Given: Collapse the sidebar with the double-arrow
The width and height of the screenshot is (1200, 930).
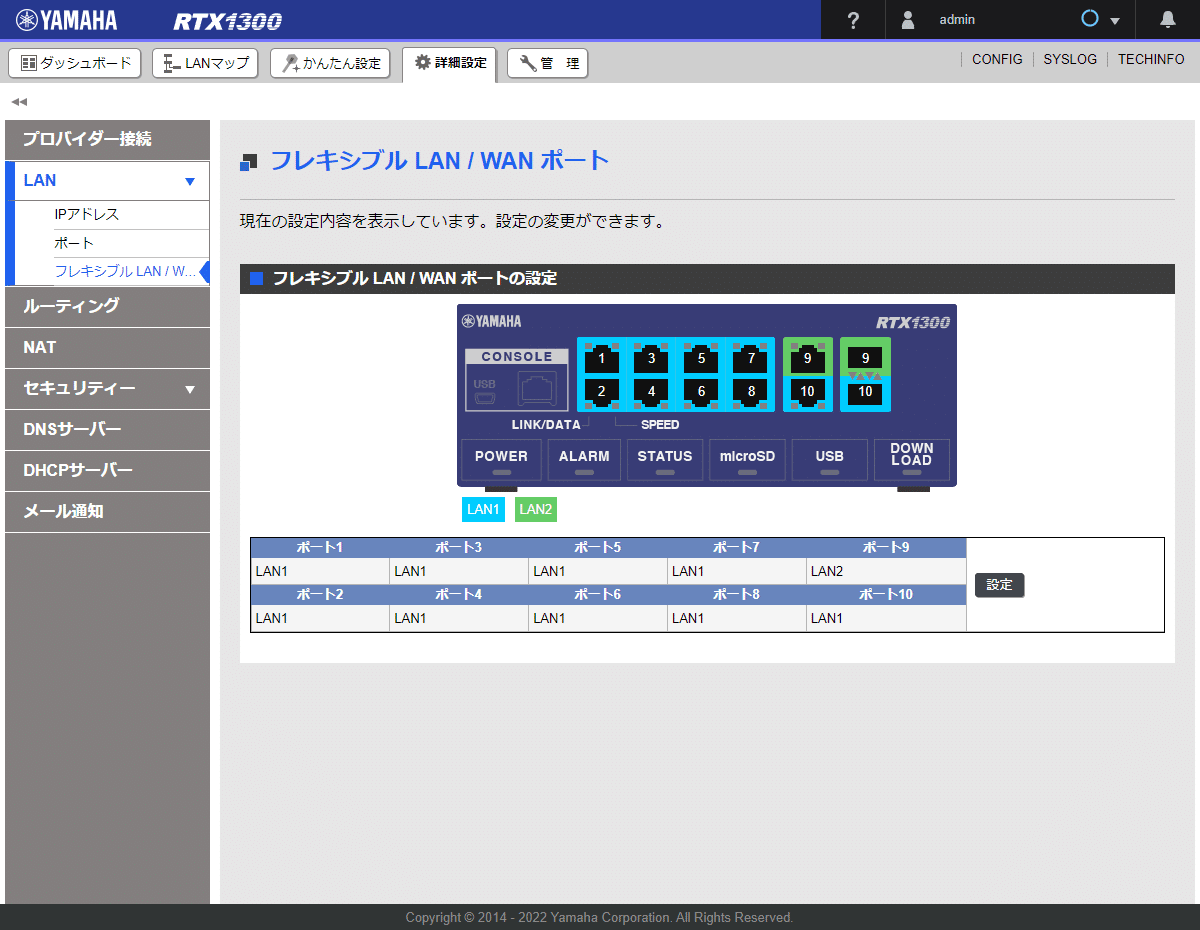Looking at the screenshot, I should [x=17, y=101].
